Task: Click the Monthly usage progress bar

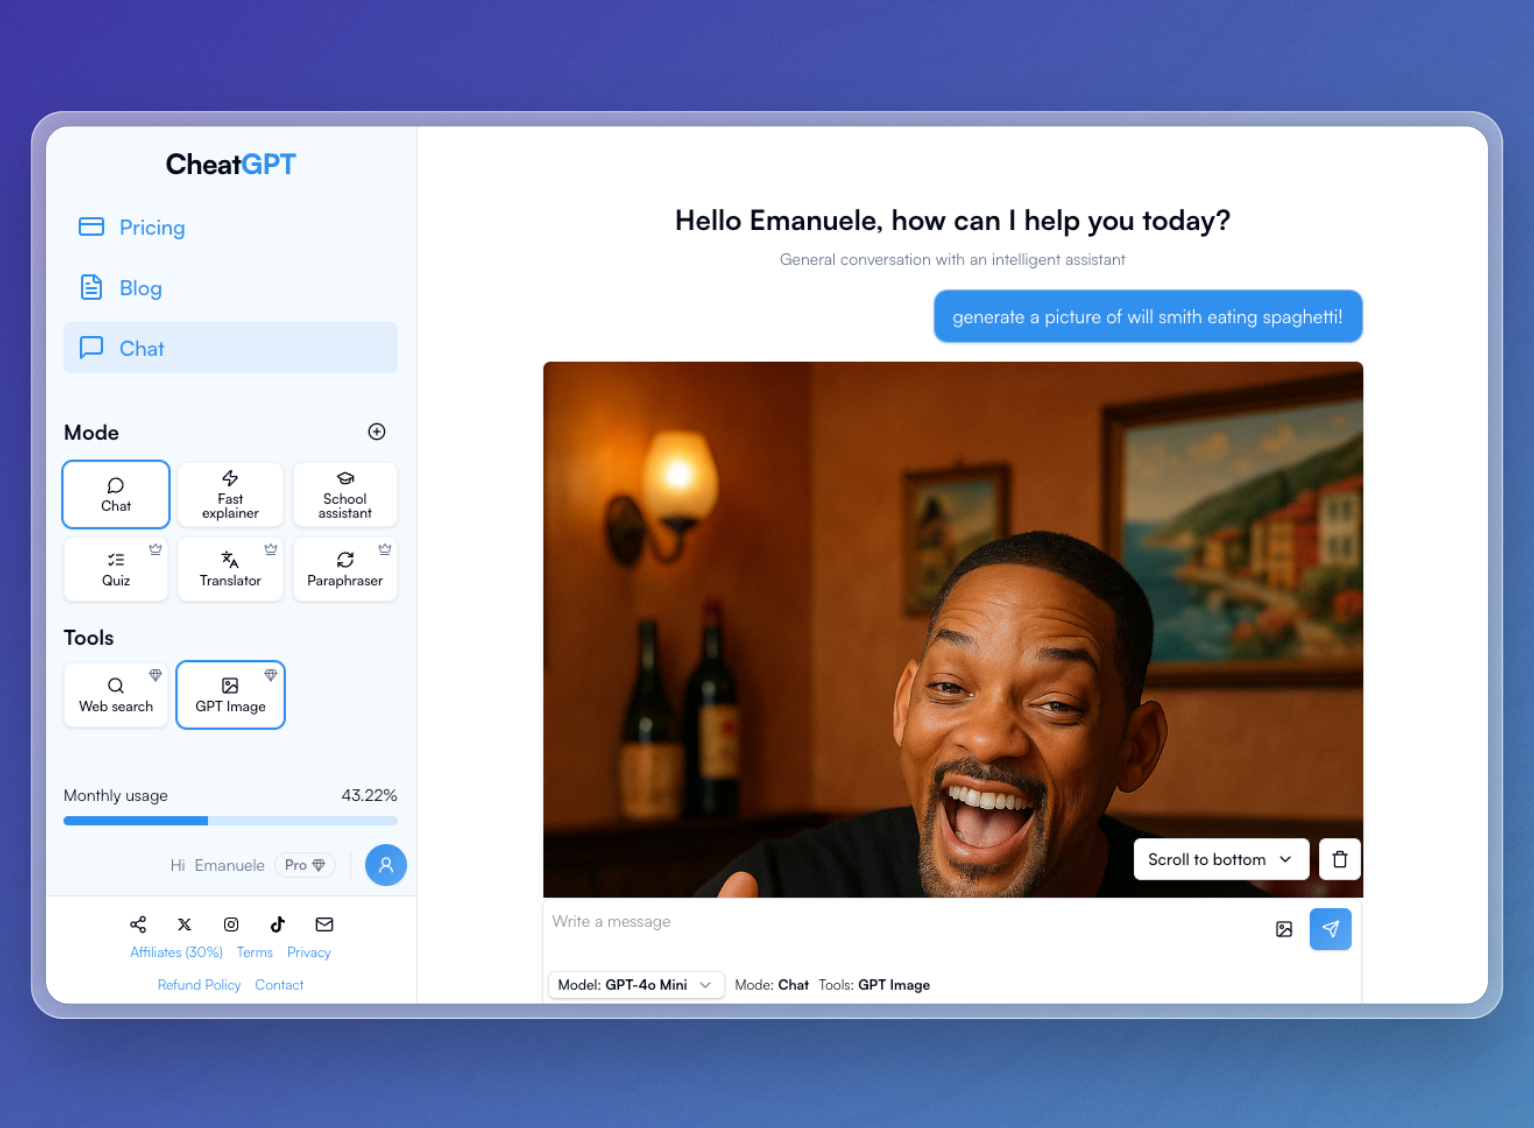Action: pos(230,821)
